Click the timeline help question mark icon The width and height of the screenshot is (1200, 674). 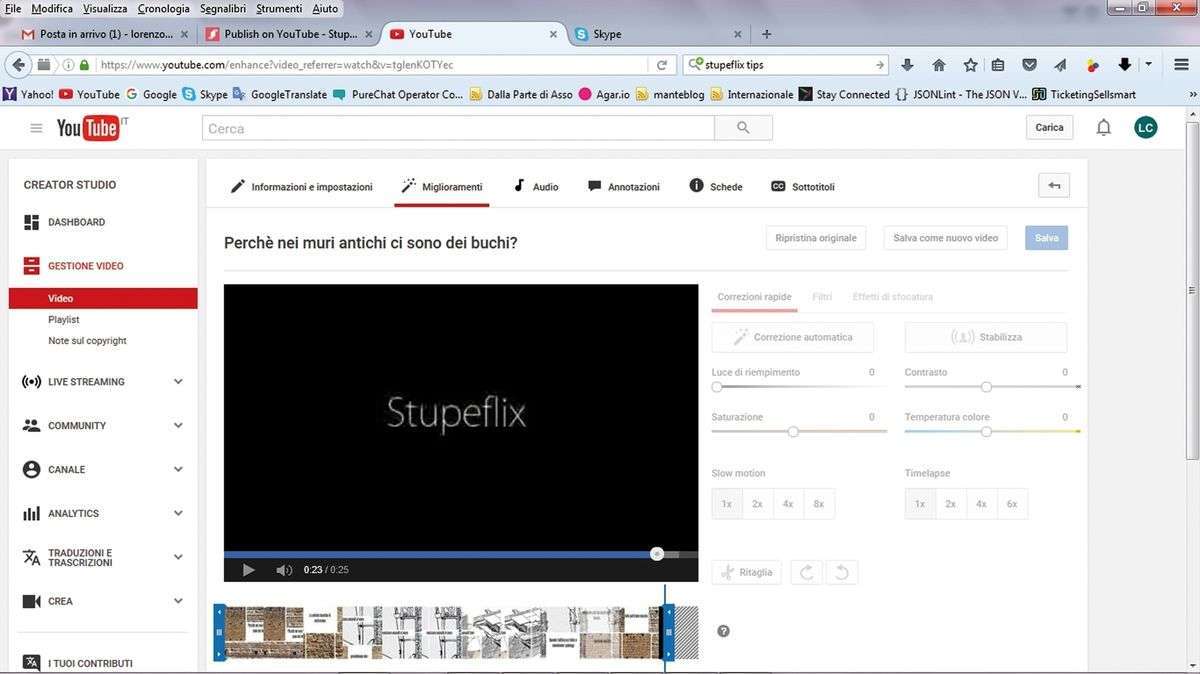click(x=723, y=631)
